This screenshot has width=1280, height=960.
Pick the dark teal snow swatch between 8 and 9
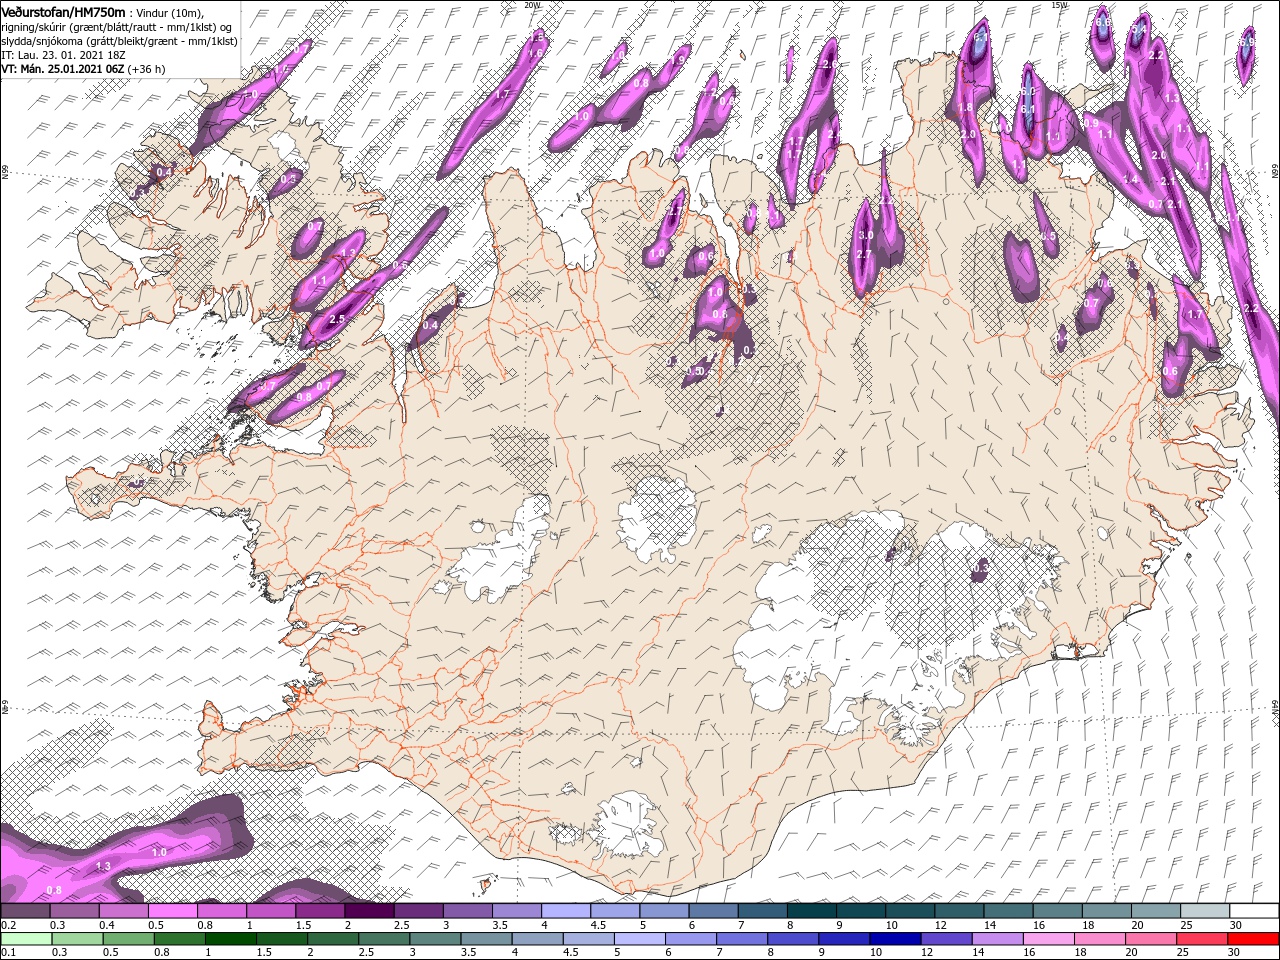coord(811,911)
